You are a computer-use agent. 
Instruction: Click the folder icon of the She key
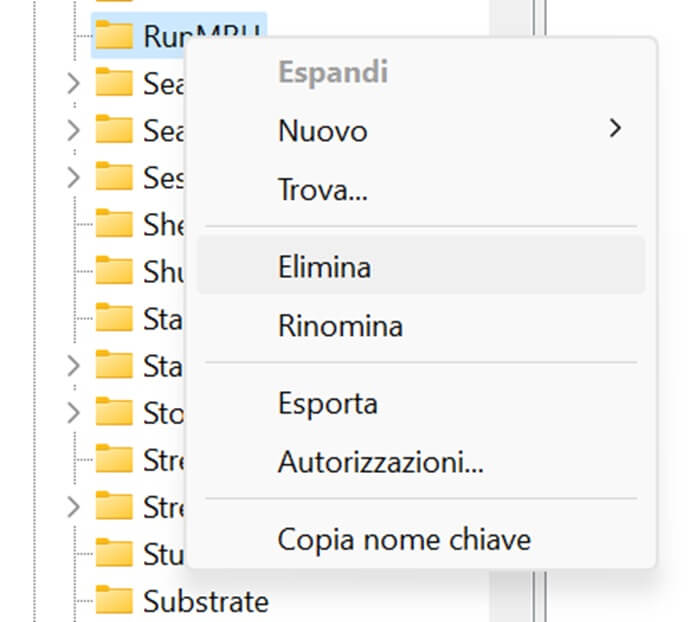[114, 223]
